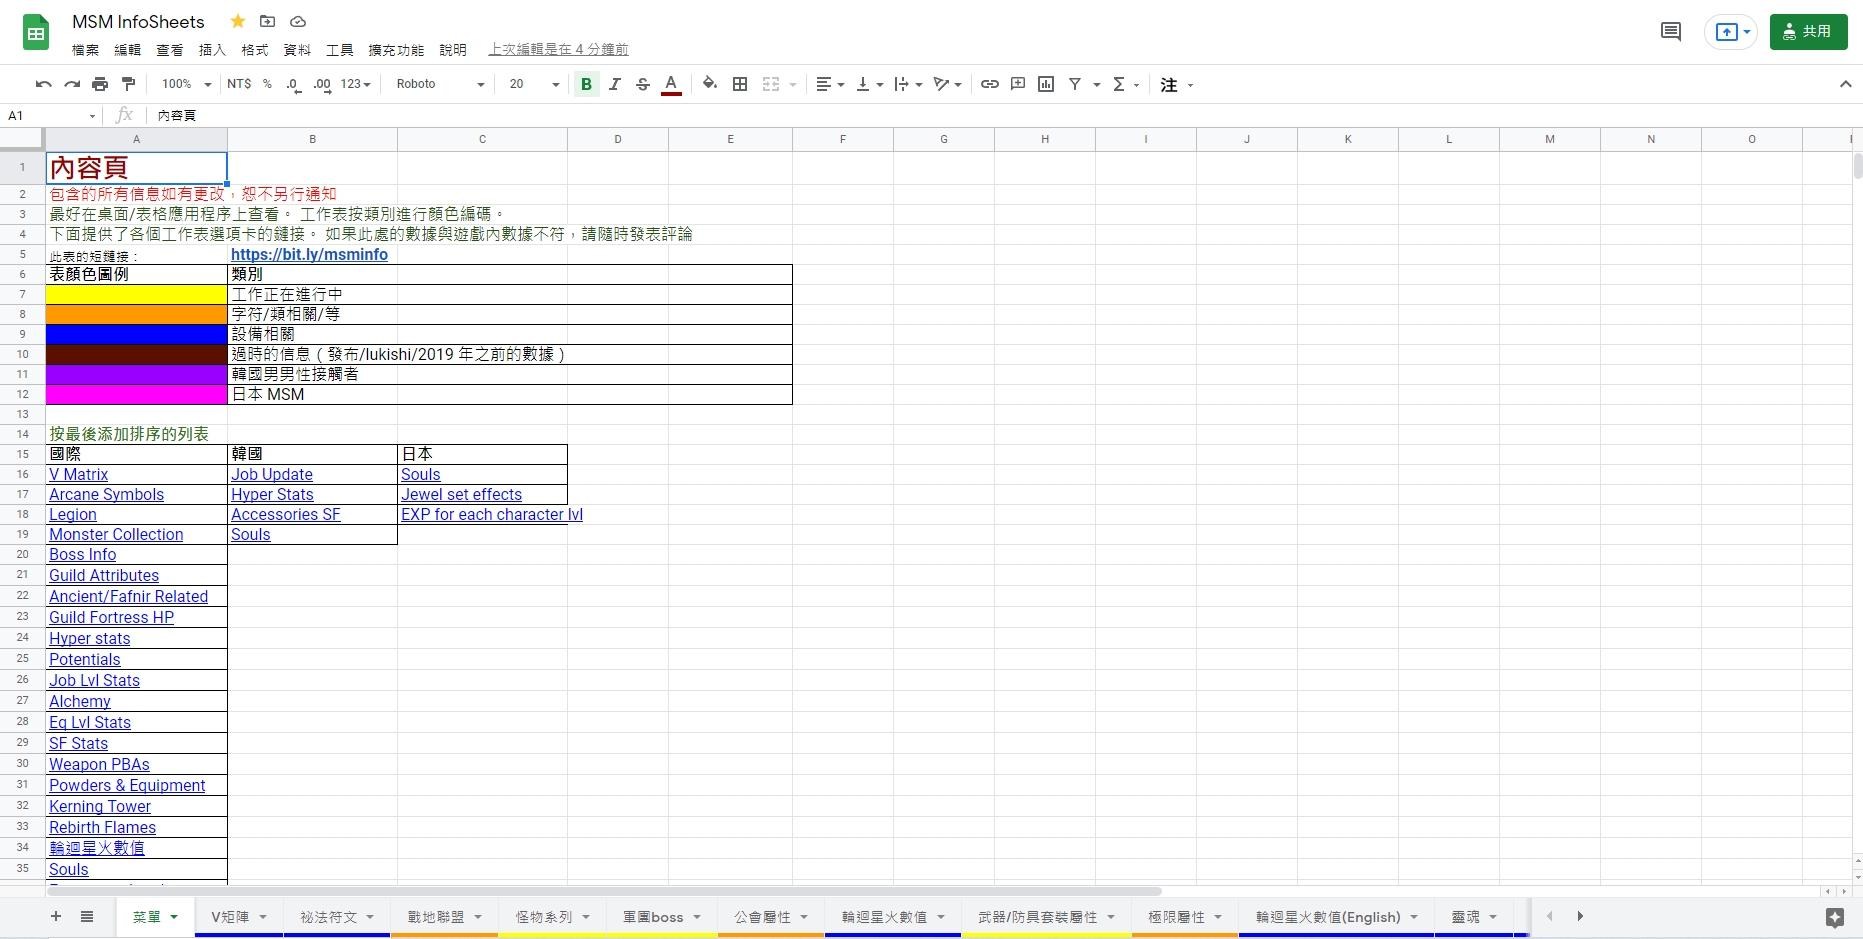Create a filter
Screen dimensions: 1863x939
pyautogui.click(x=1074, y=84)
